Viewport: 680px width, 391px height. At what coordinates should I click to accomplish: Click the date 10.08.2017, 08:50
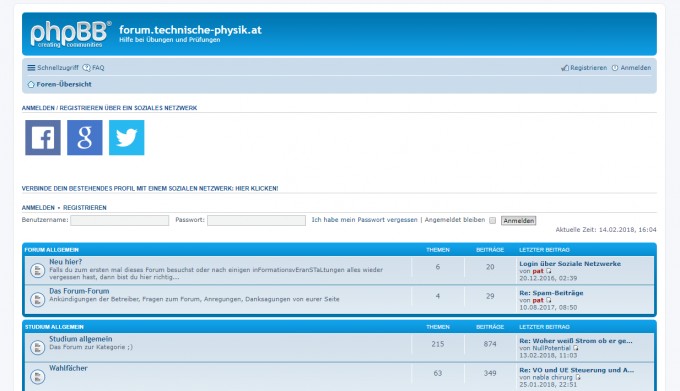pos(548,307)
